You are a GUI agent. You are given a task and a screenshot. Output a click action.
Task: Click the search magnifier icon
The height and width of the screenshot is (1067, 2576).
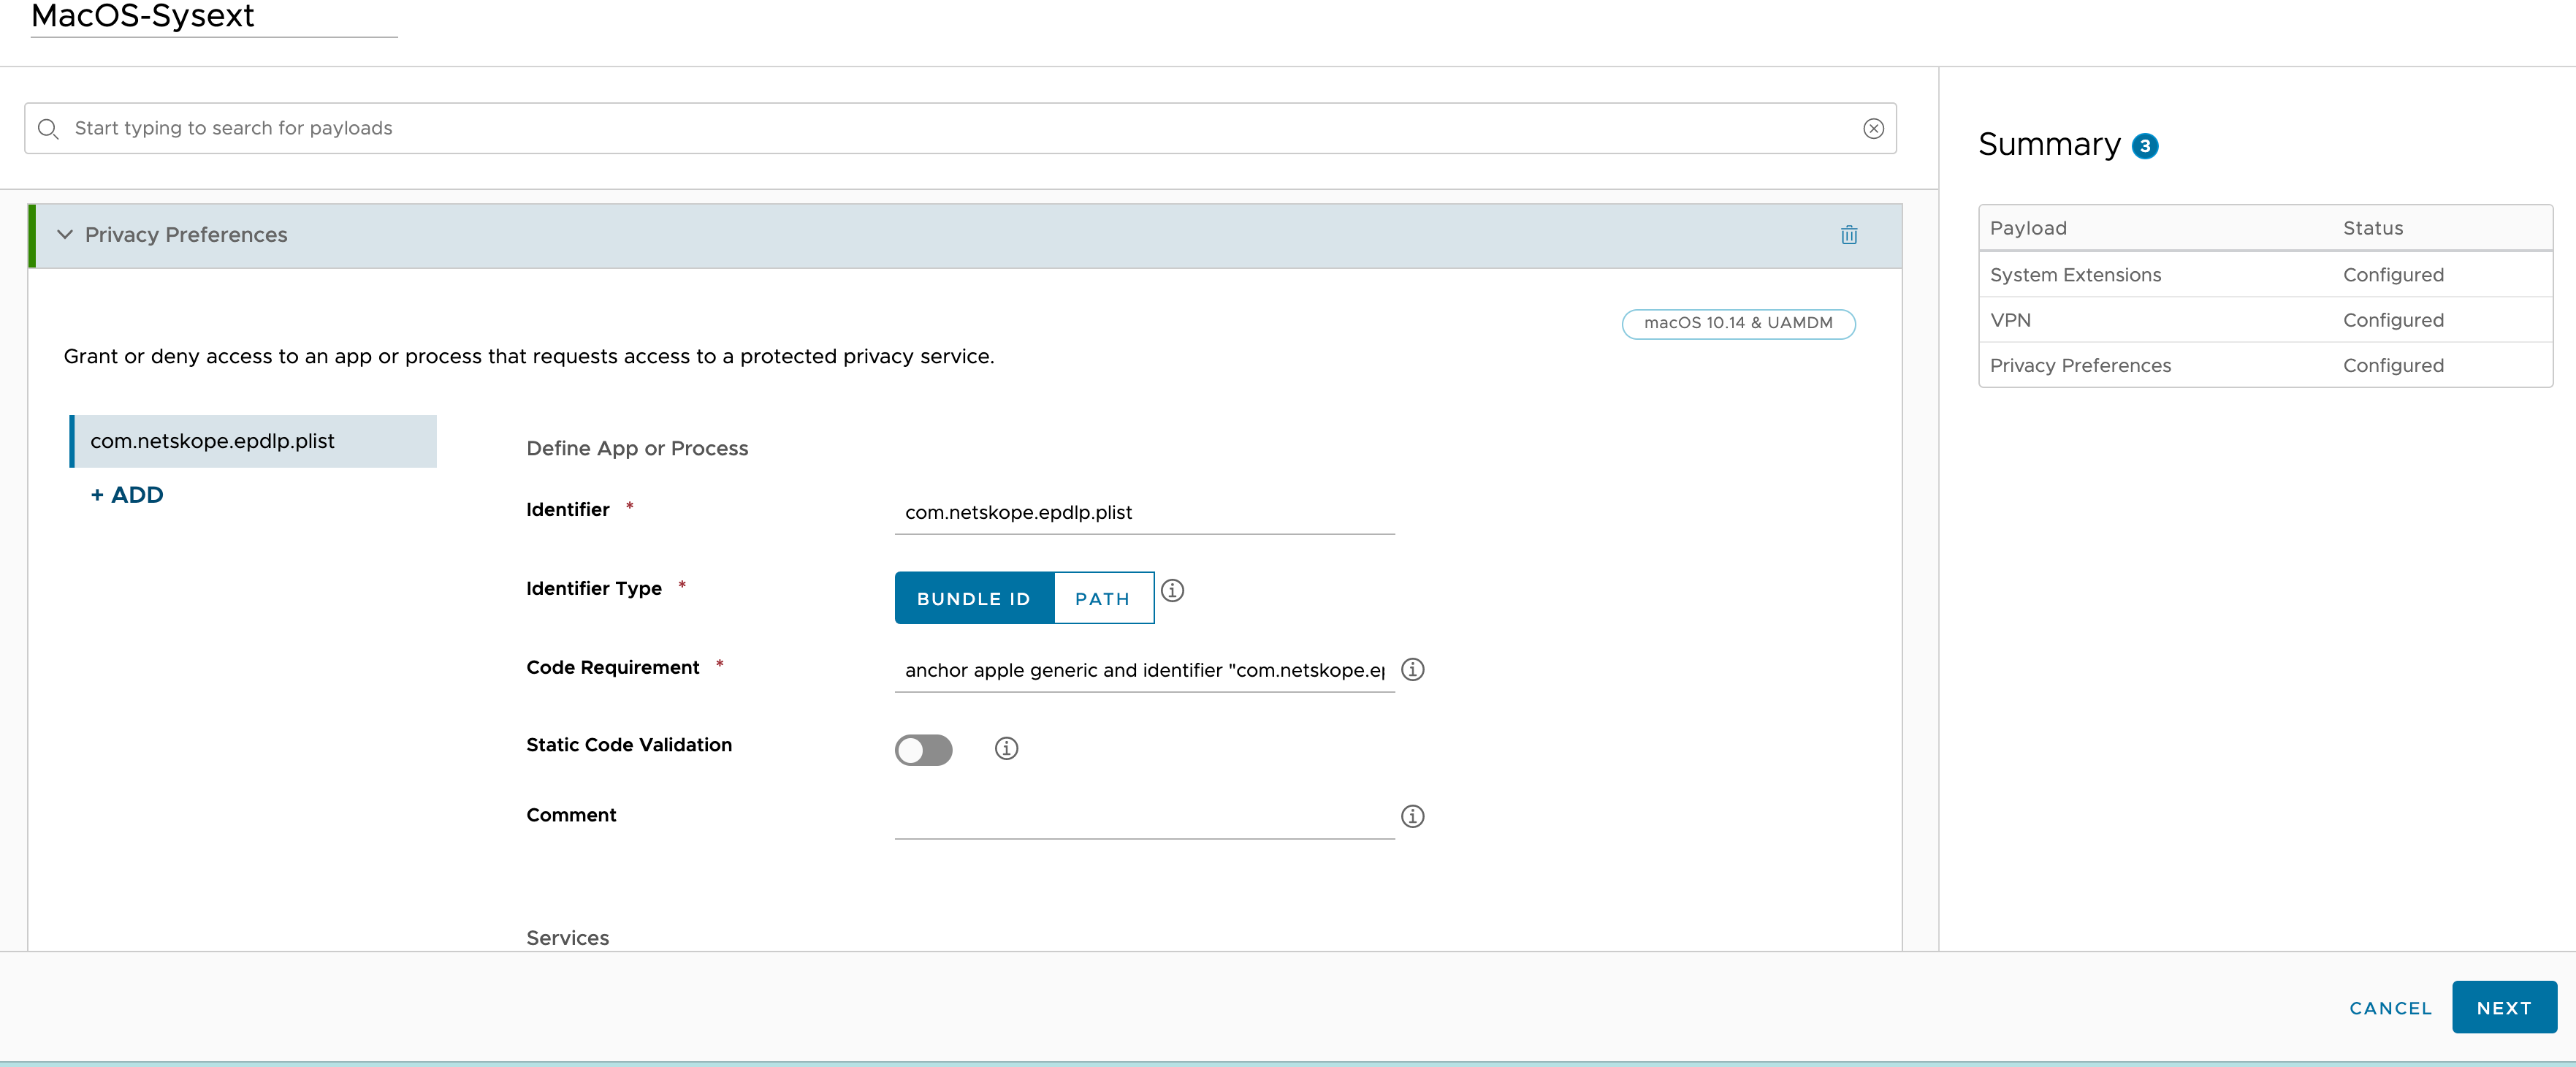(x=48, y=128)
